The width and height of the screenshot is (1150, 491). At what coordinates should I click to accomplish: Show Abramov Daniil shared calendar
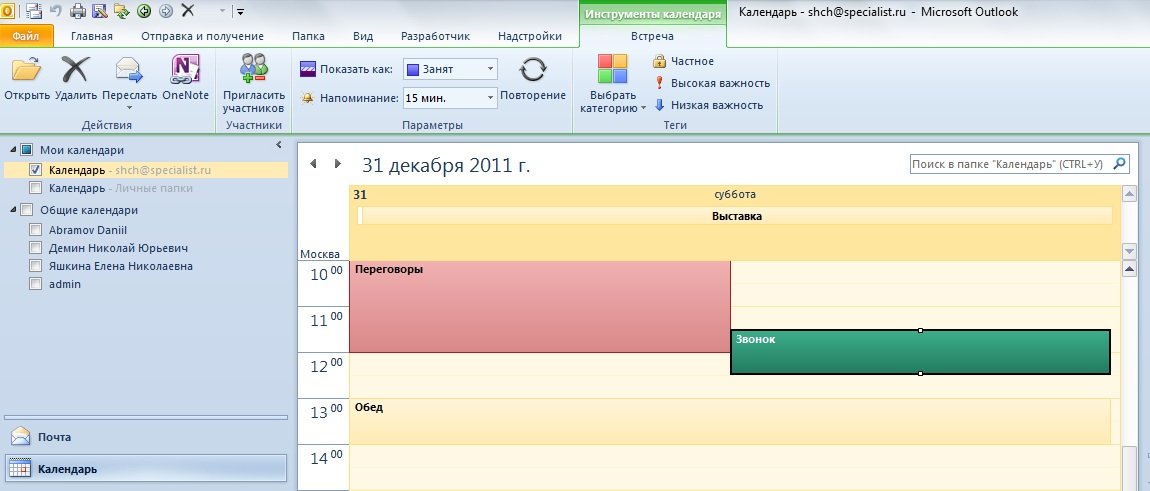pyautogui.click(x=36, y=229)
